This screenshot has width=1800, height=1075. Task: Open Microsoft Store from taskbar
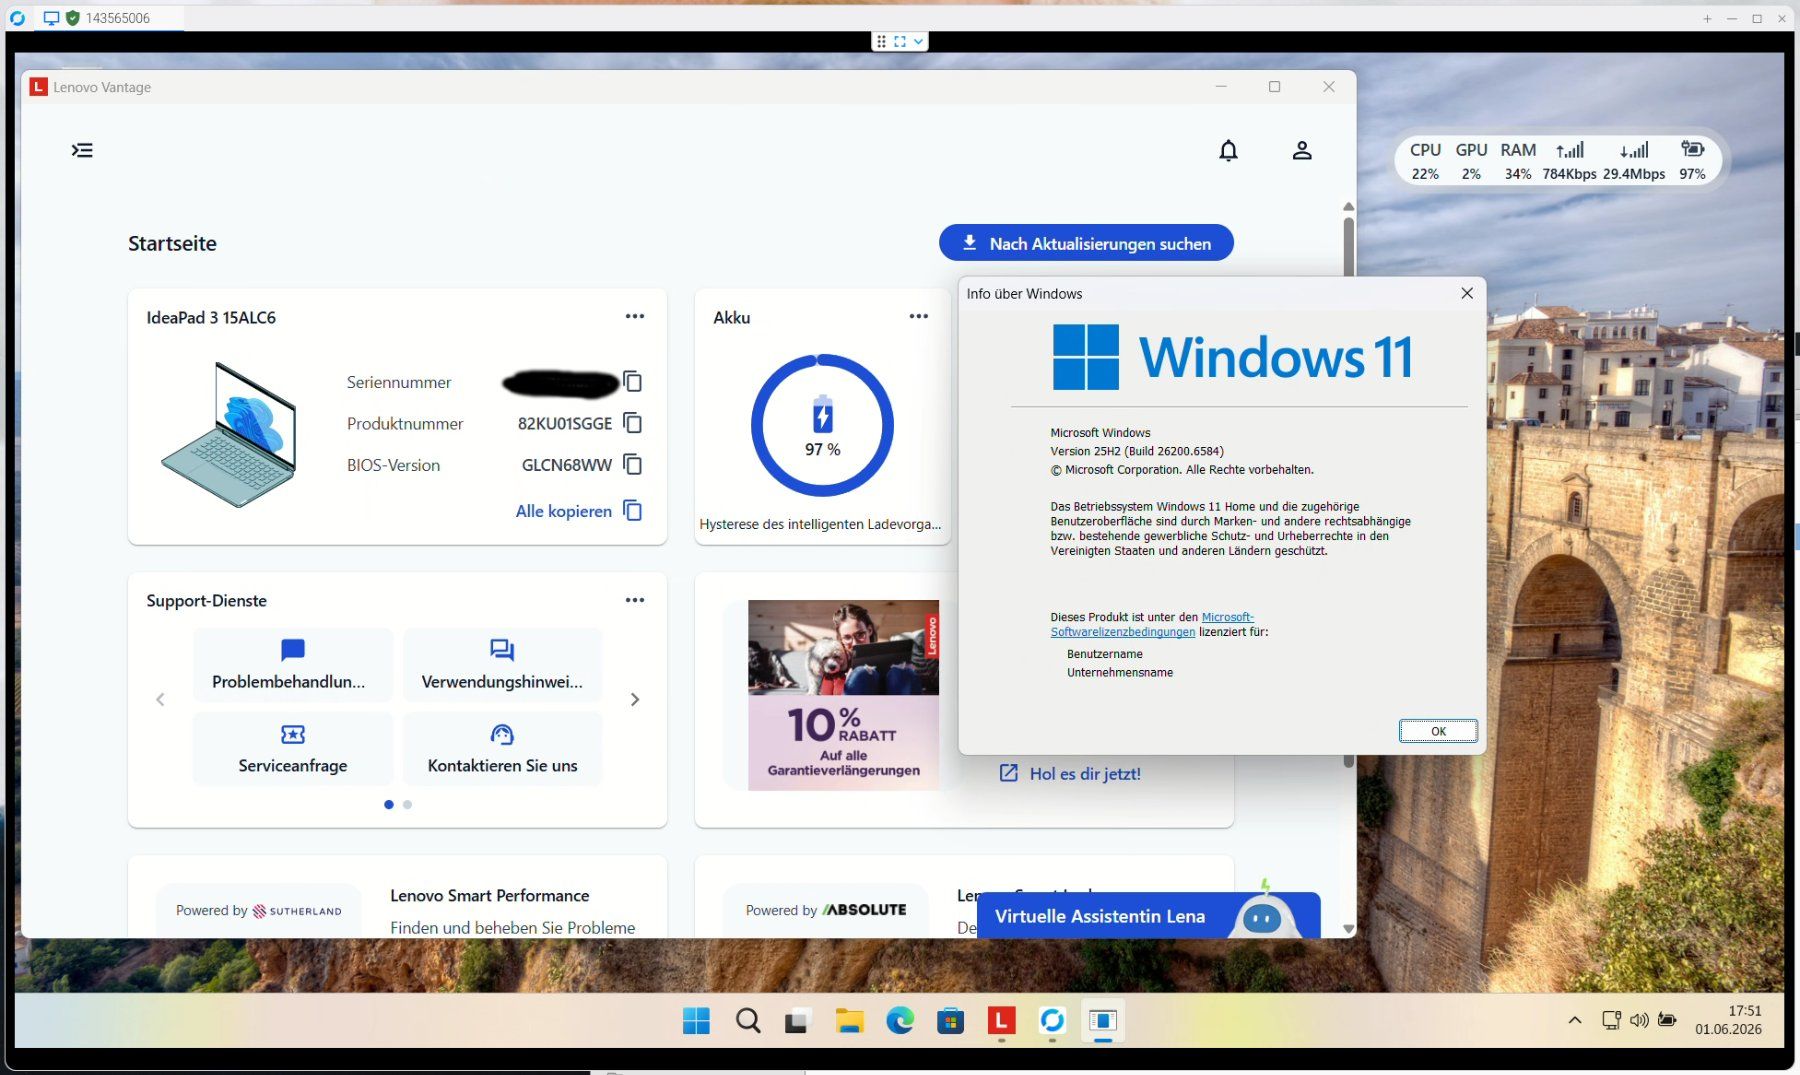950,1021
